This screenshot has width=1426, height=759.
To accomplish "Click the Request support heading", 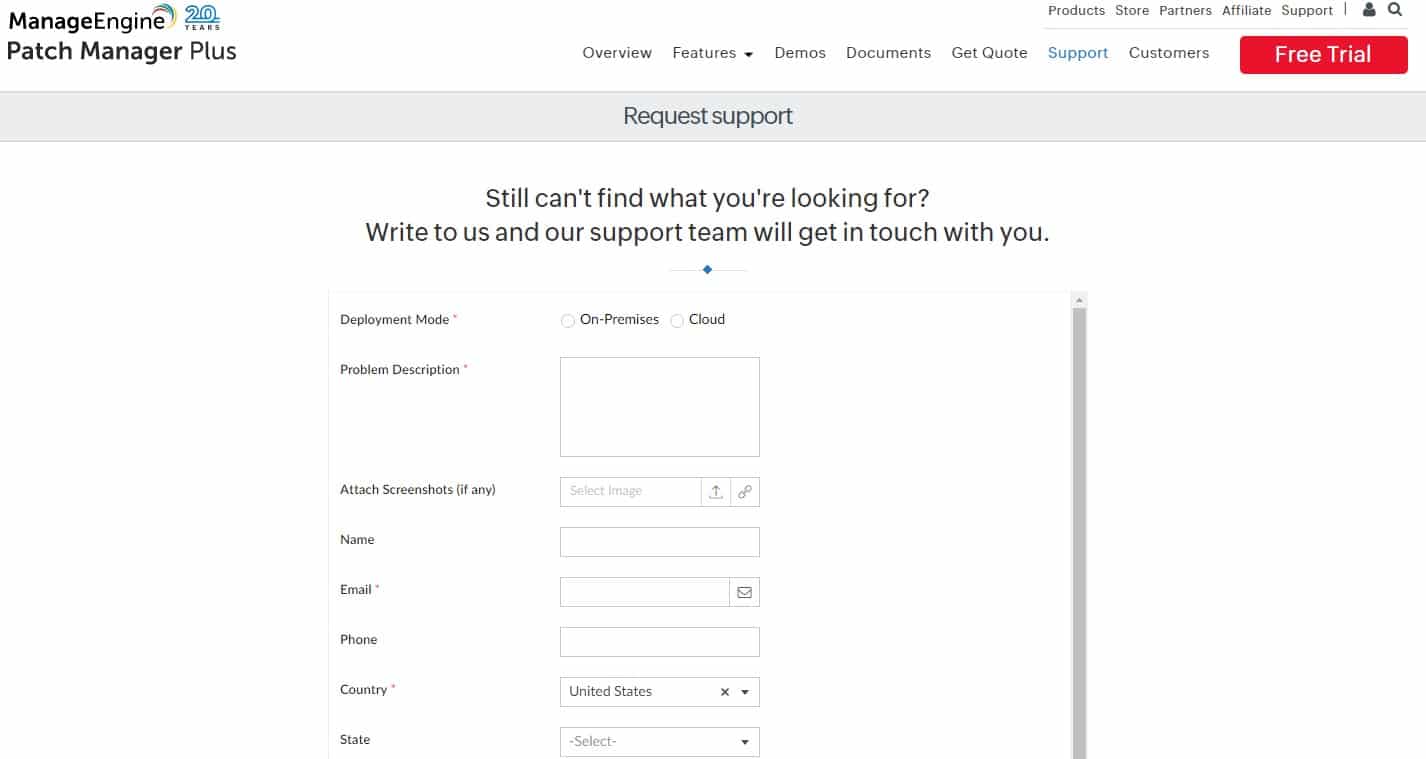I will (x=708, y=116).
